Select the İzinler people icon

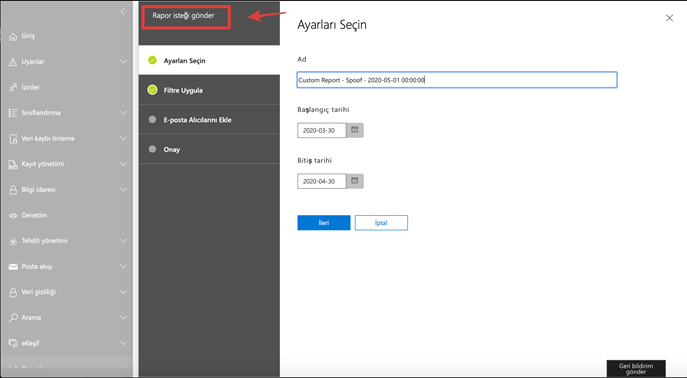coord(13,88)
